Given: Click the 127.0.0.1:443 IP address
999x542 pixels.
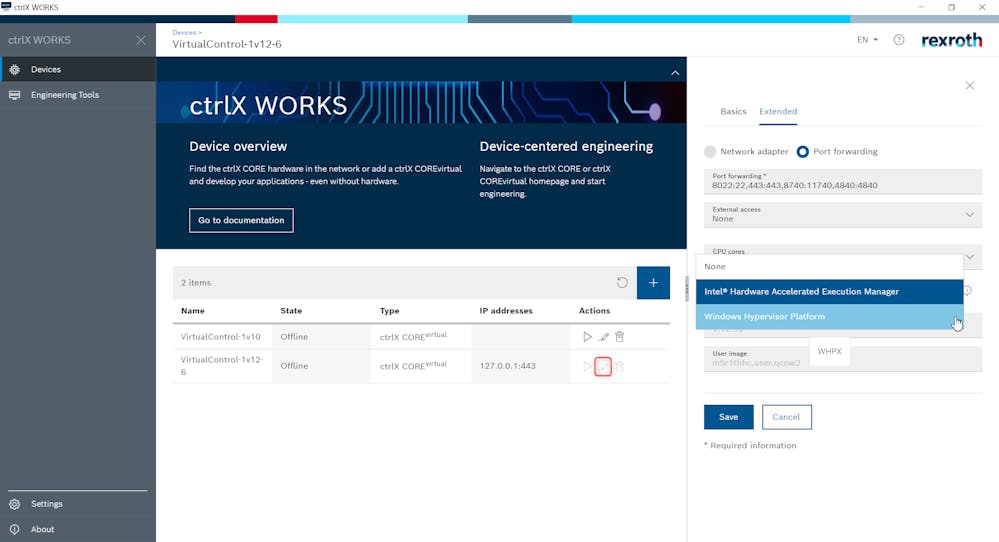Looking at the screenshot, I should tap(507, 366).
